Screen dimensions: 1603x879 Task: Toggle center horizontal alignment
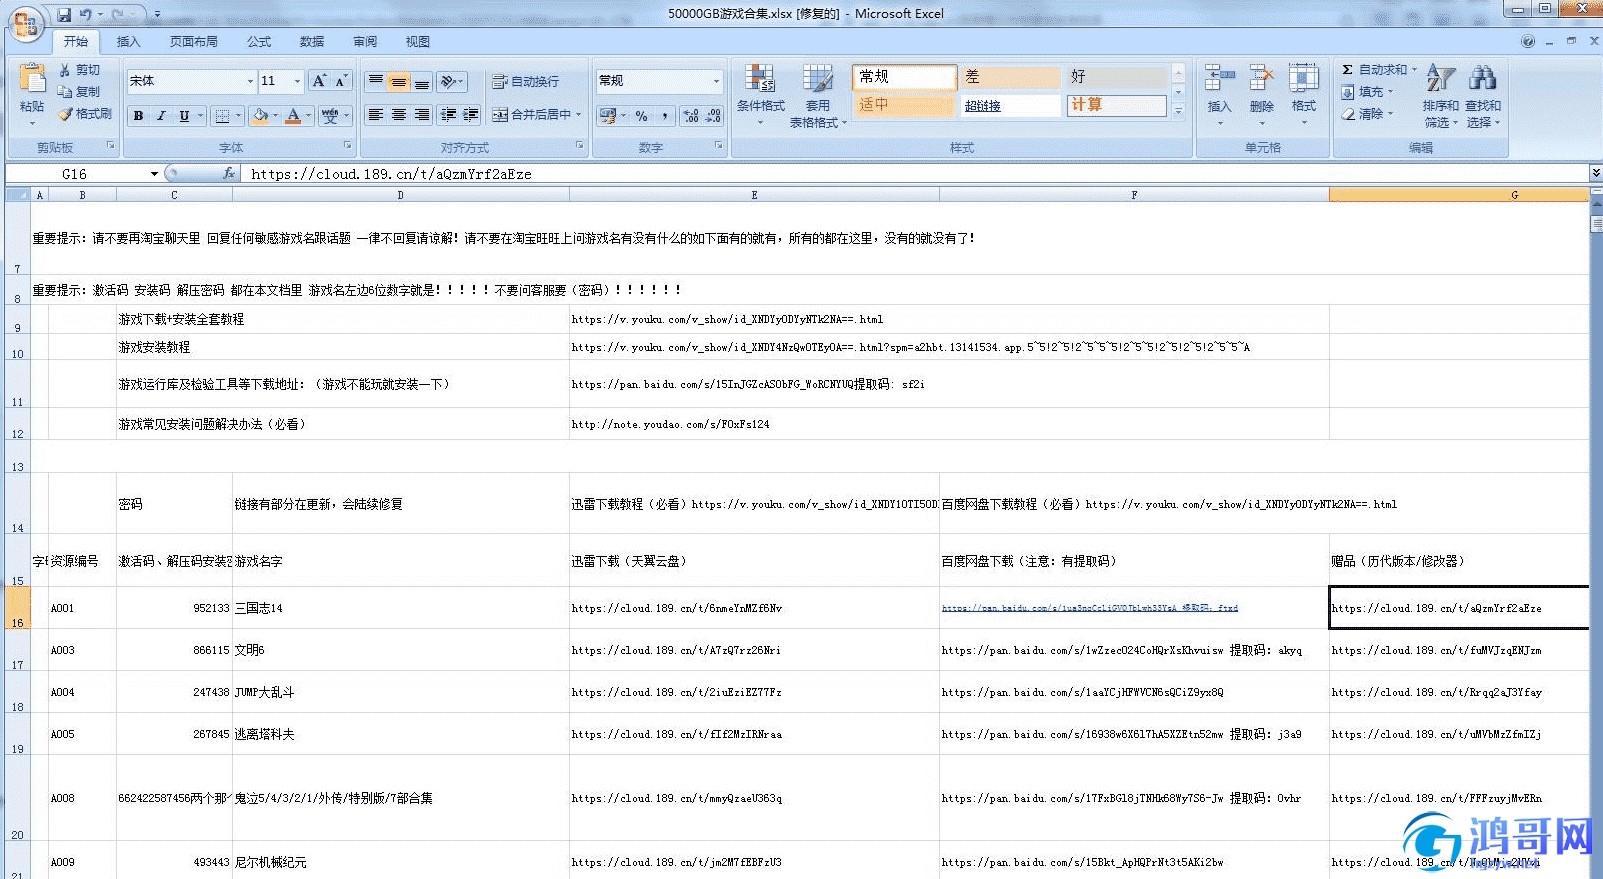(x=399, y=115)
